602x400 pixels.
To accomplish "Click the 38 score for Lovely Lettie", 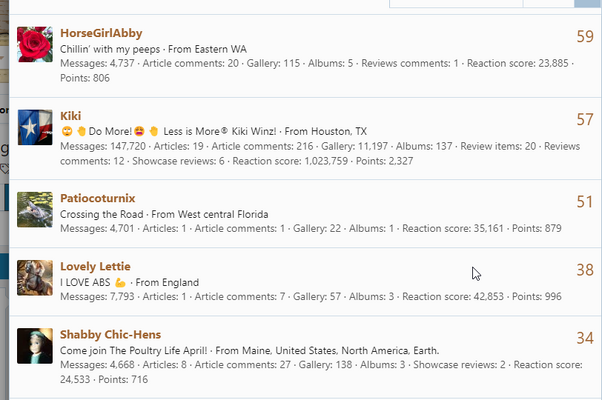I will click(585, 270).
